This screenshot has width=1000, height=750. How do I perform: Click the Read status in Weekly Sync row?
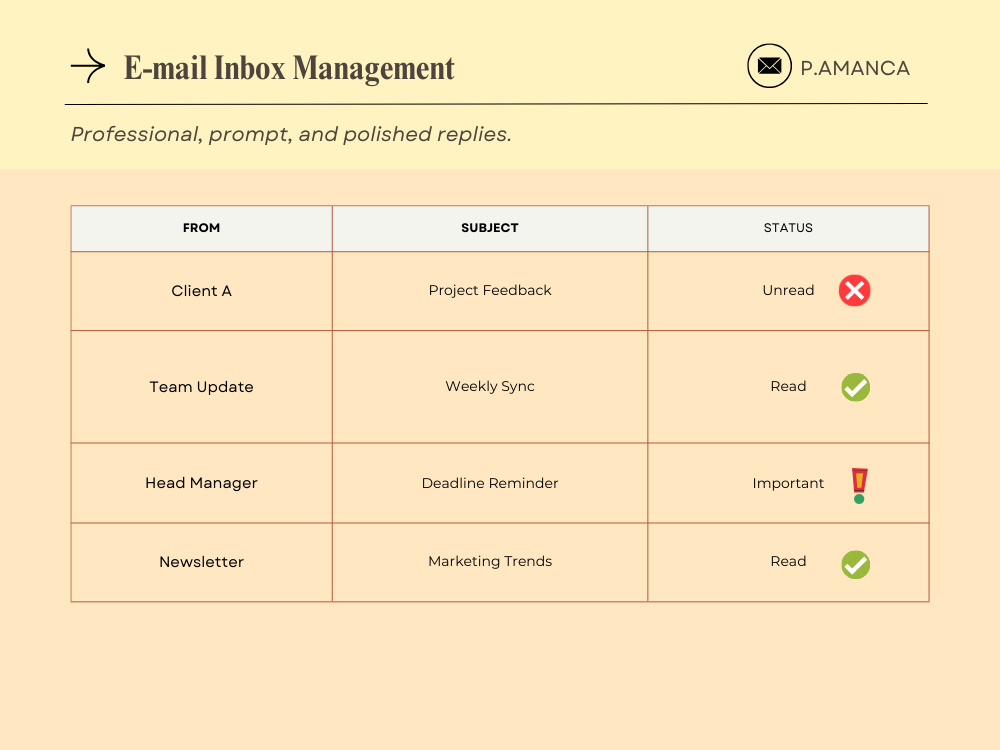pyautogui.click(x=788, y=386)
